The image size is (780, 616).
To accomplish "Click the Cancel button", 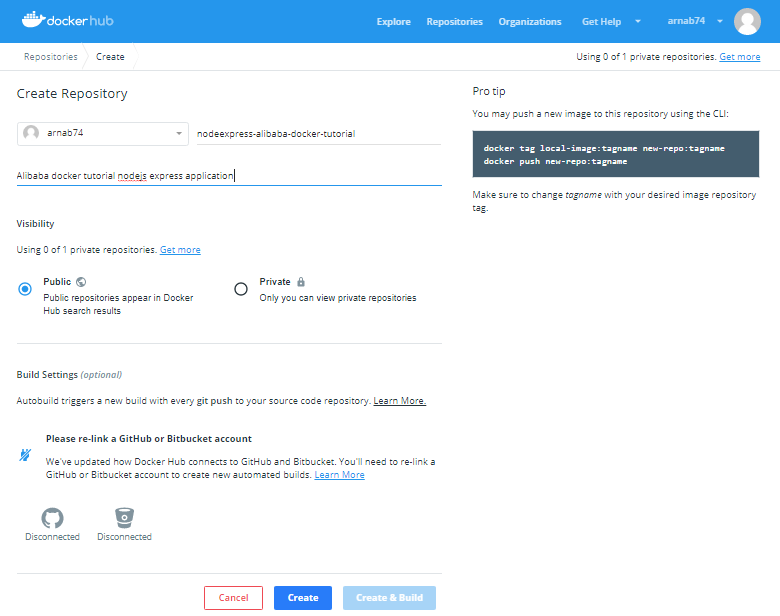I will pos(233,598).
